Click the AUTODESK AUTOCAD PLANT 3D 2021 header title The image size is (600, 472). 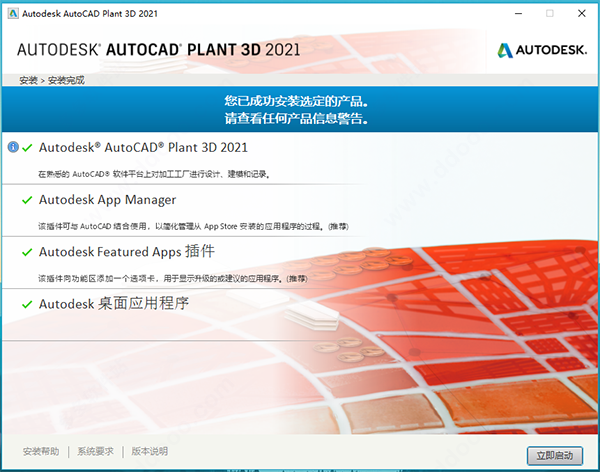[158, 50]
